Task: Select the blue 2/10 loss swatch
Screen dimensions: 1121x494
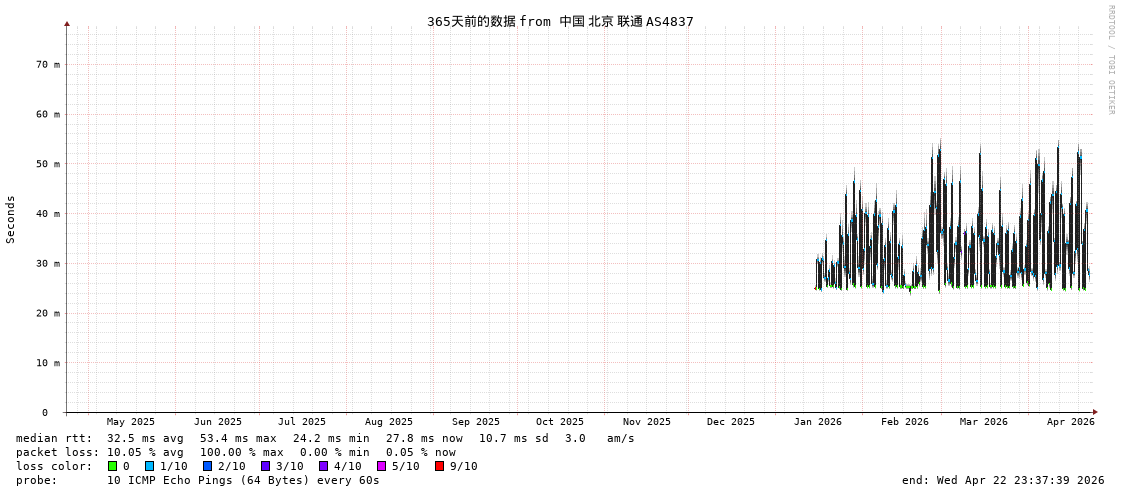Action: (207, 466)
